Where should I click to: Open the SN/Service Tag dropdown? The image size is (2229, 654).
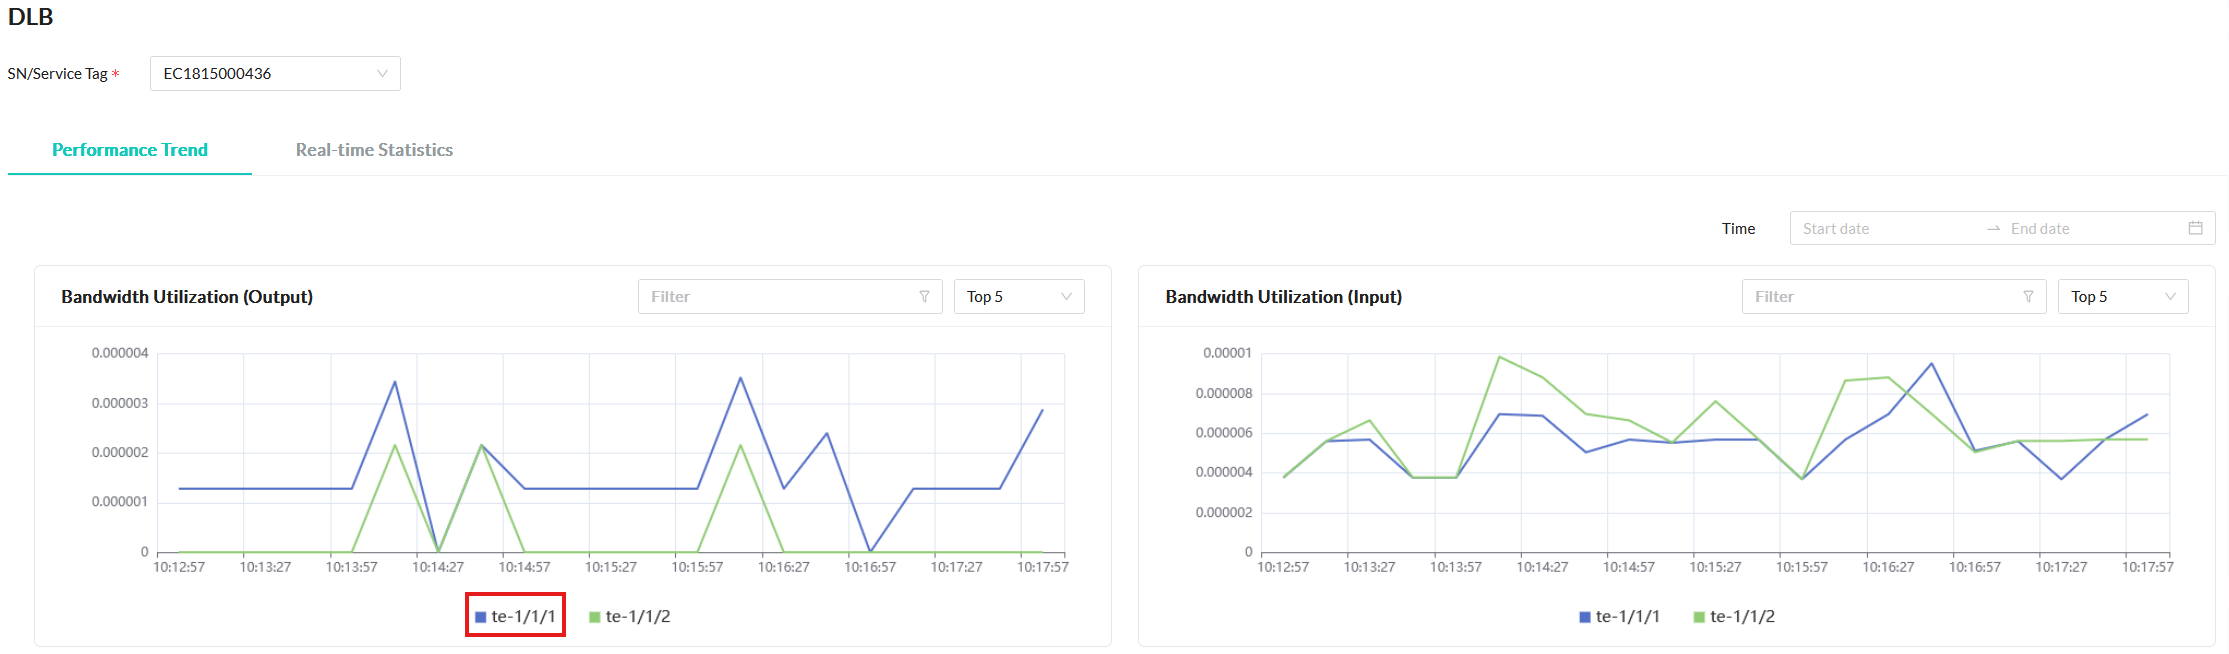(275, 74)
